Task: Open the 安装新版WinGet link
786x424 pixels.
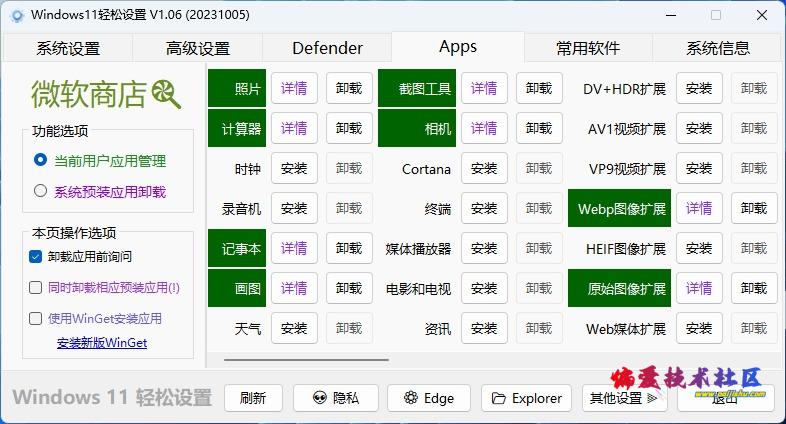Action: [102, 343]
